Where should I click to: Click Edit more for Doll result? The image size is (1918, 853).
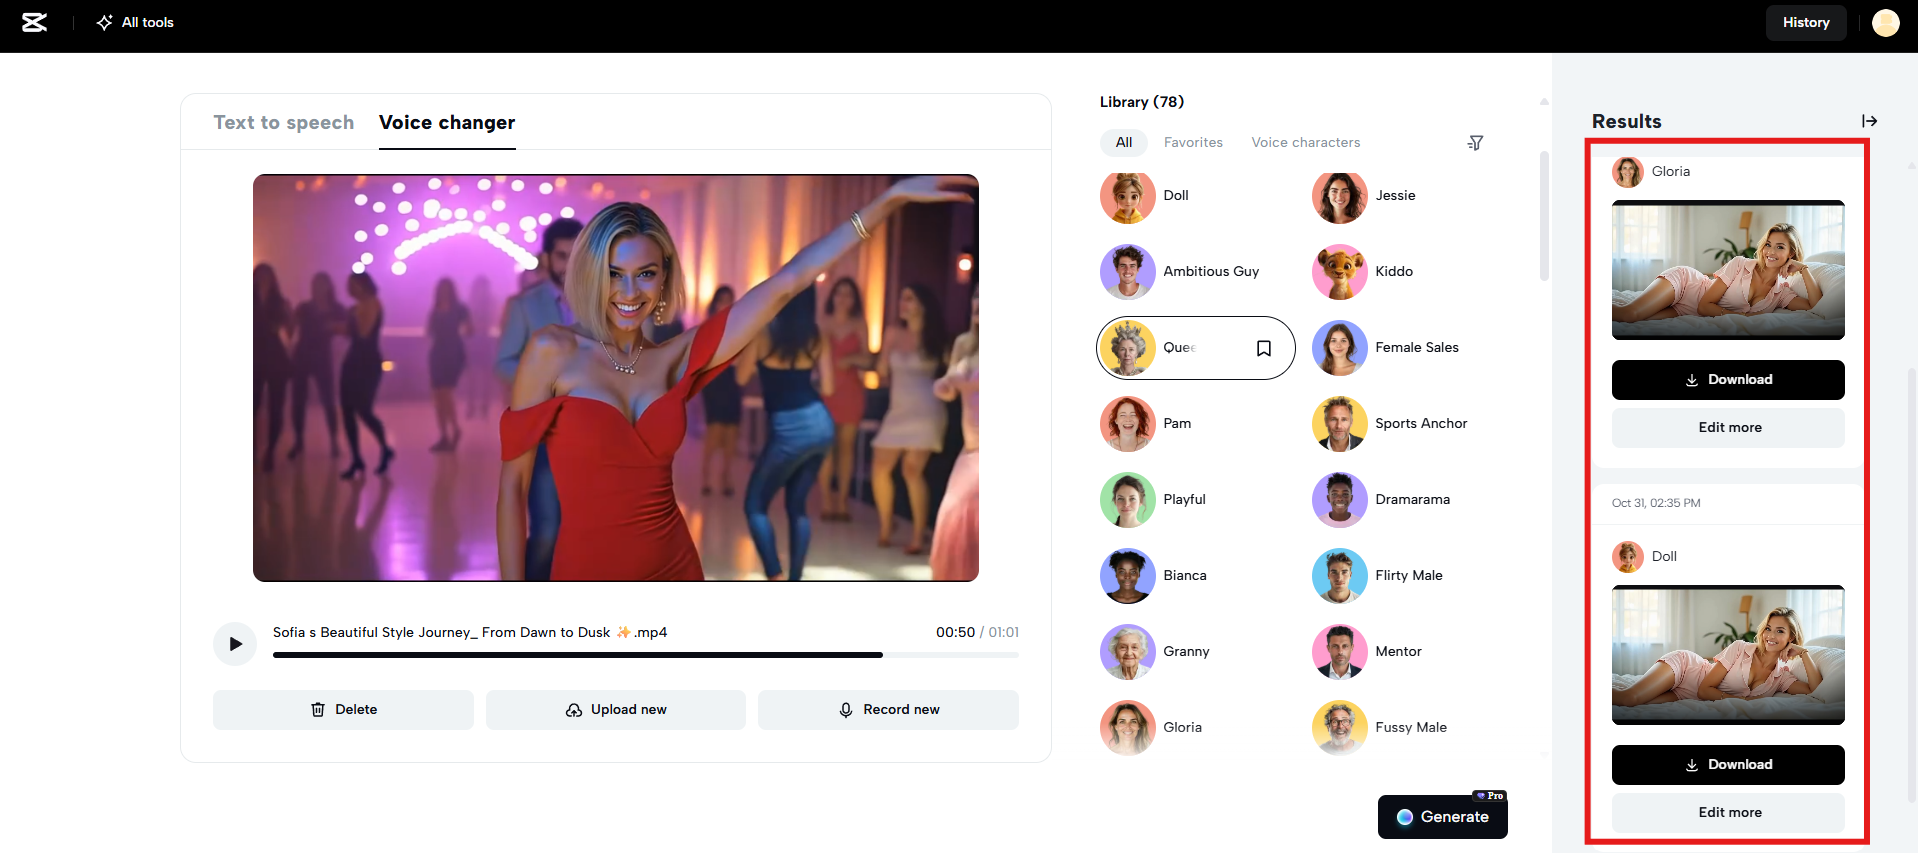[x=1728, y=813]
